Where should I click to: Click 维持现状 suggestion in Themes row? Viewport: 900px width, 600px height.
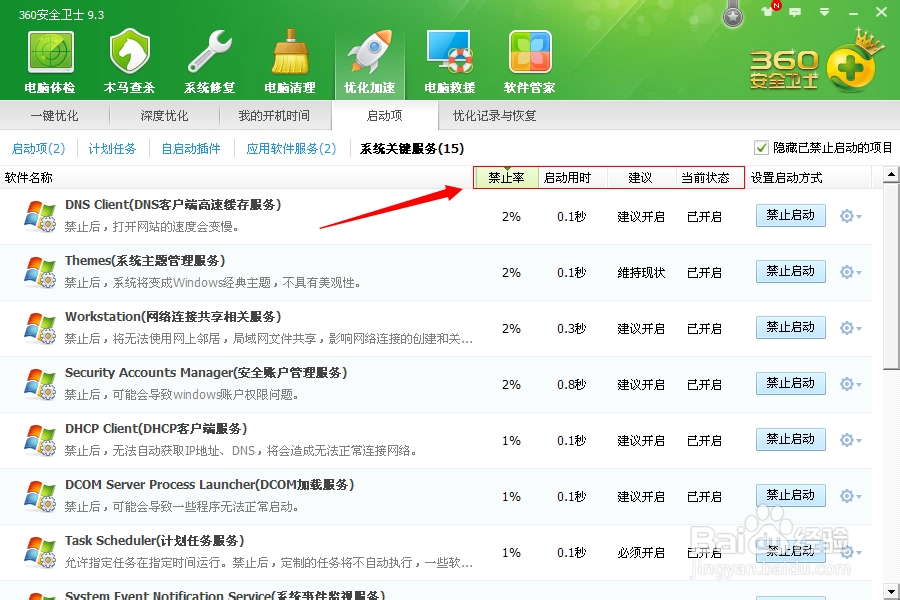[x=641, y=273]
